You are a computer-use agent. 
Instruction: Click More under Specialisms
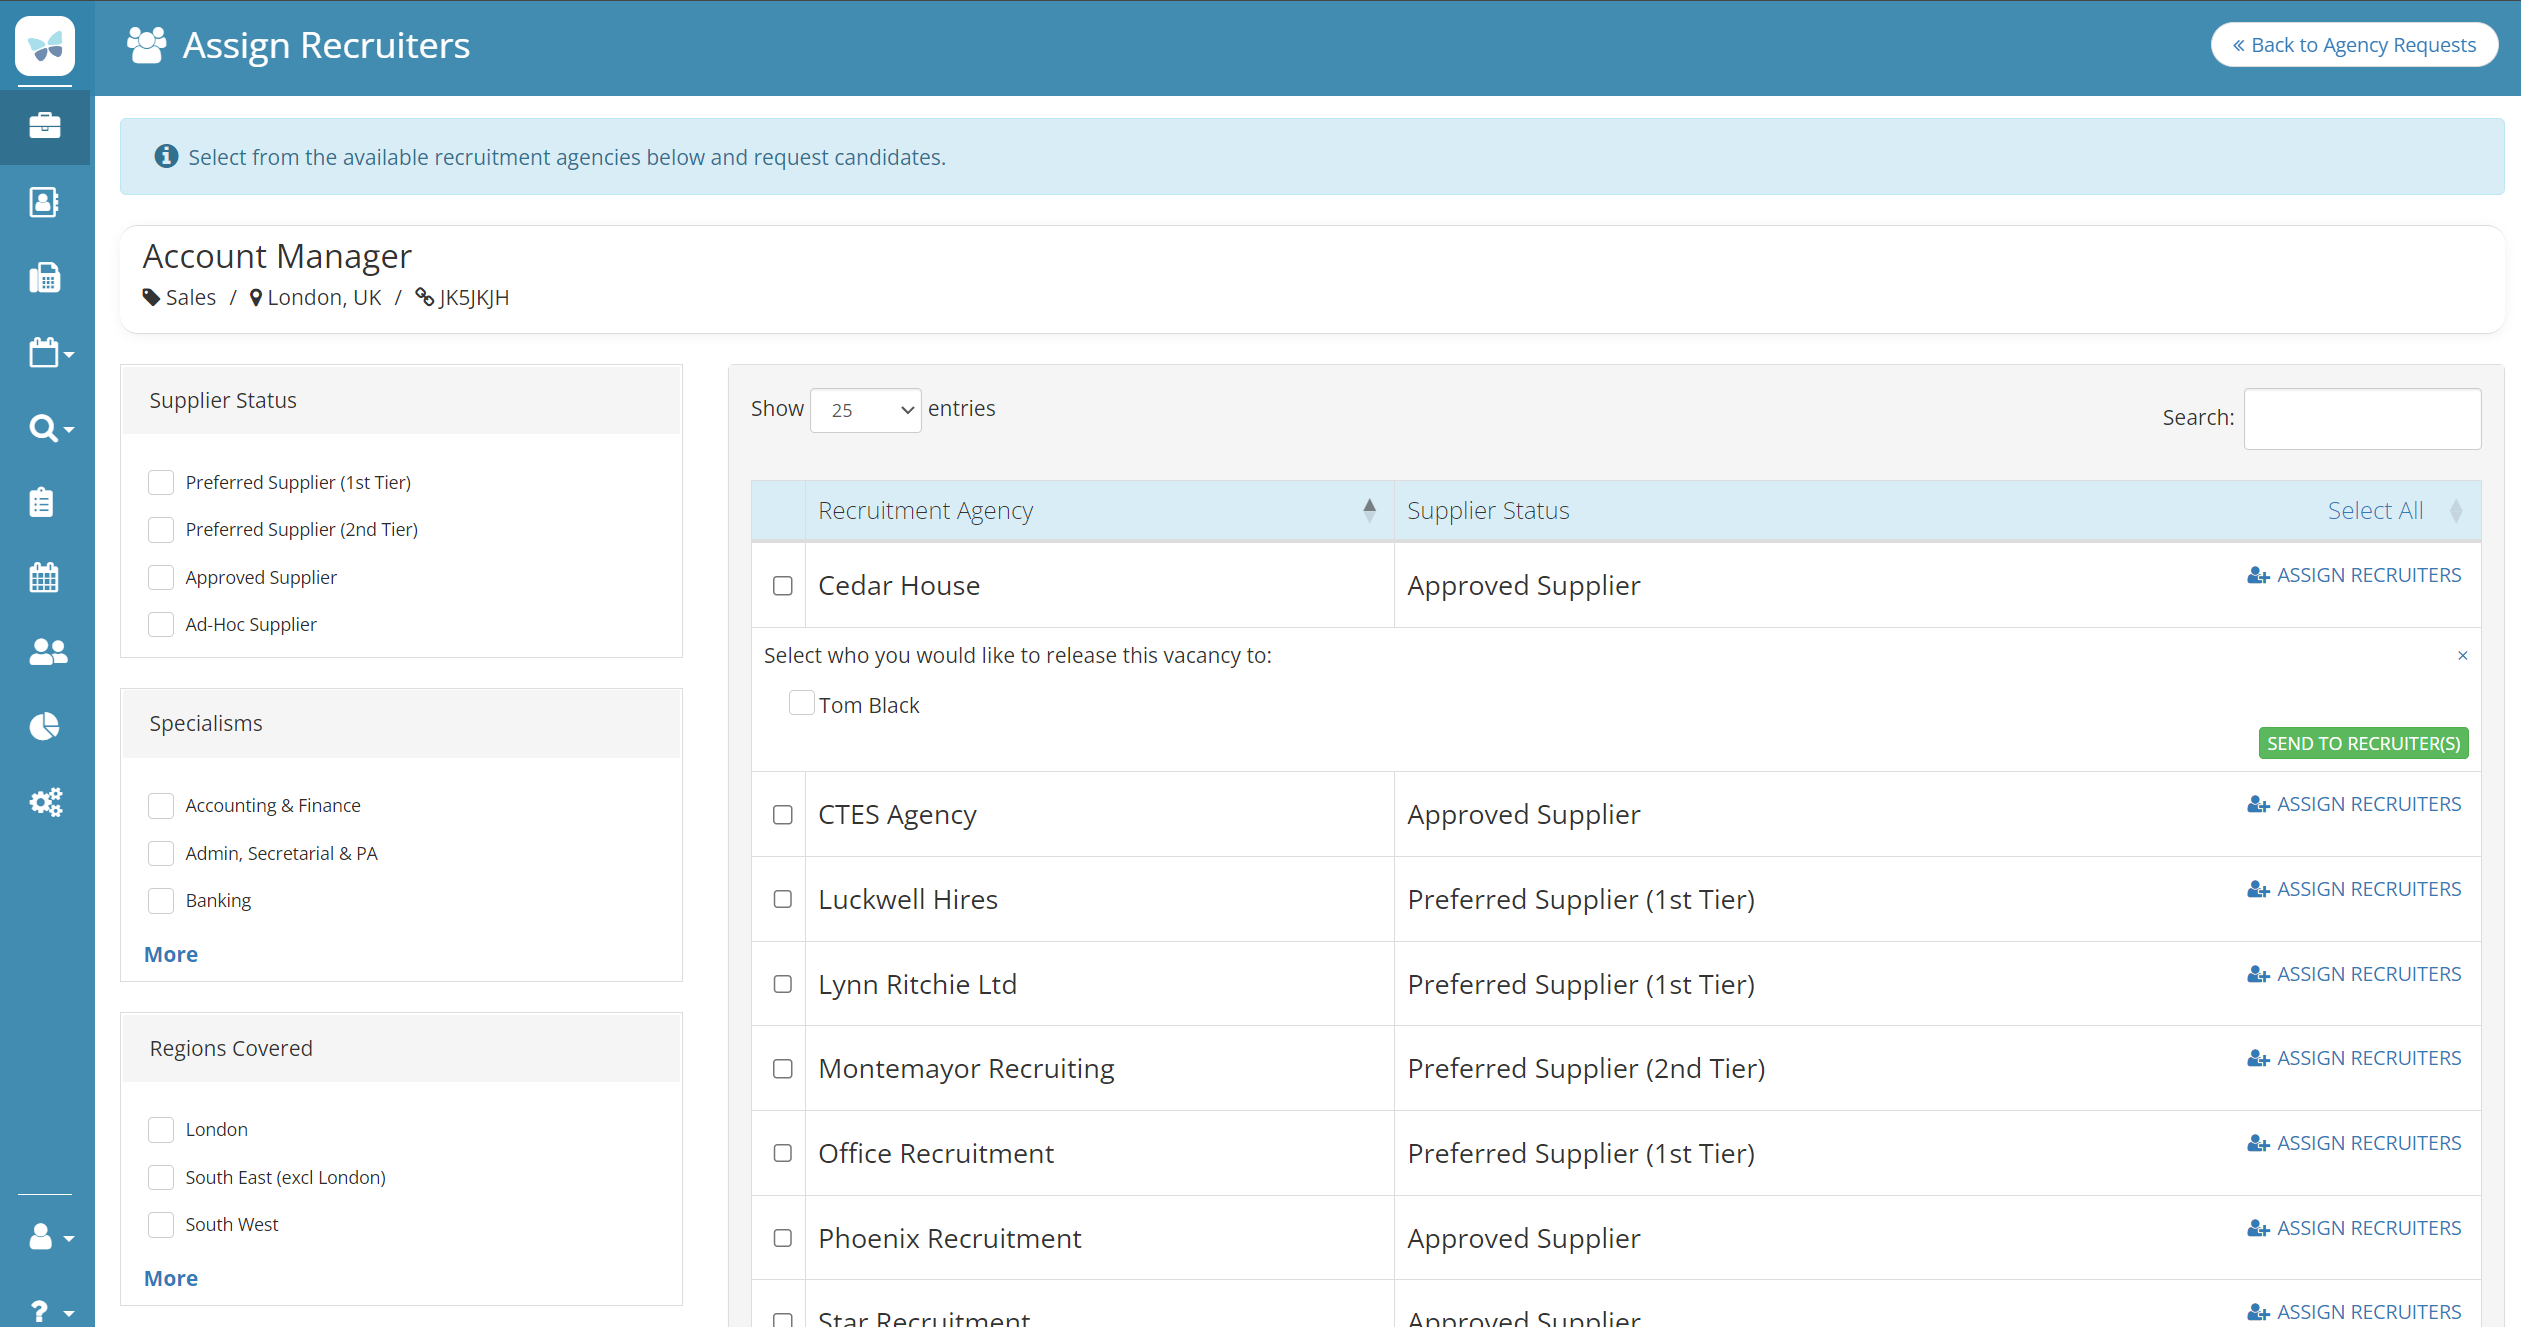click(x=171, y=954)
